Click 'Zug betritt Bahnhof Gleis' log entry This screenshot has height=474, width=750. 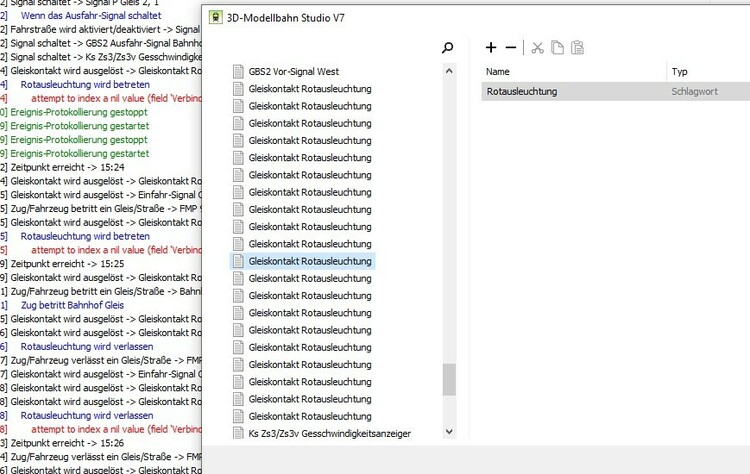pyautogui.click(x=72, y=304)
